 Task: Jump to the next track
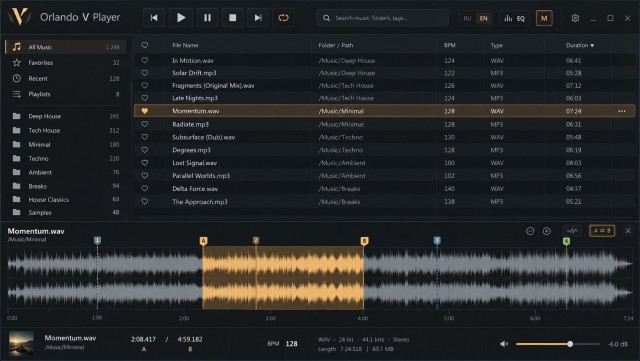click(x=258, y=18)
